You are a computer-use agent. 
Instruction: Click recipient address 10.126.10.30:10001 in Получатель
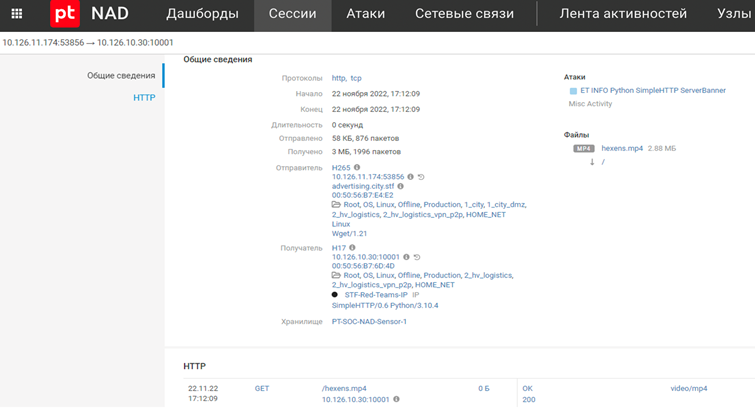pyautogui.click(x=365, y=257)
